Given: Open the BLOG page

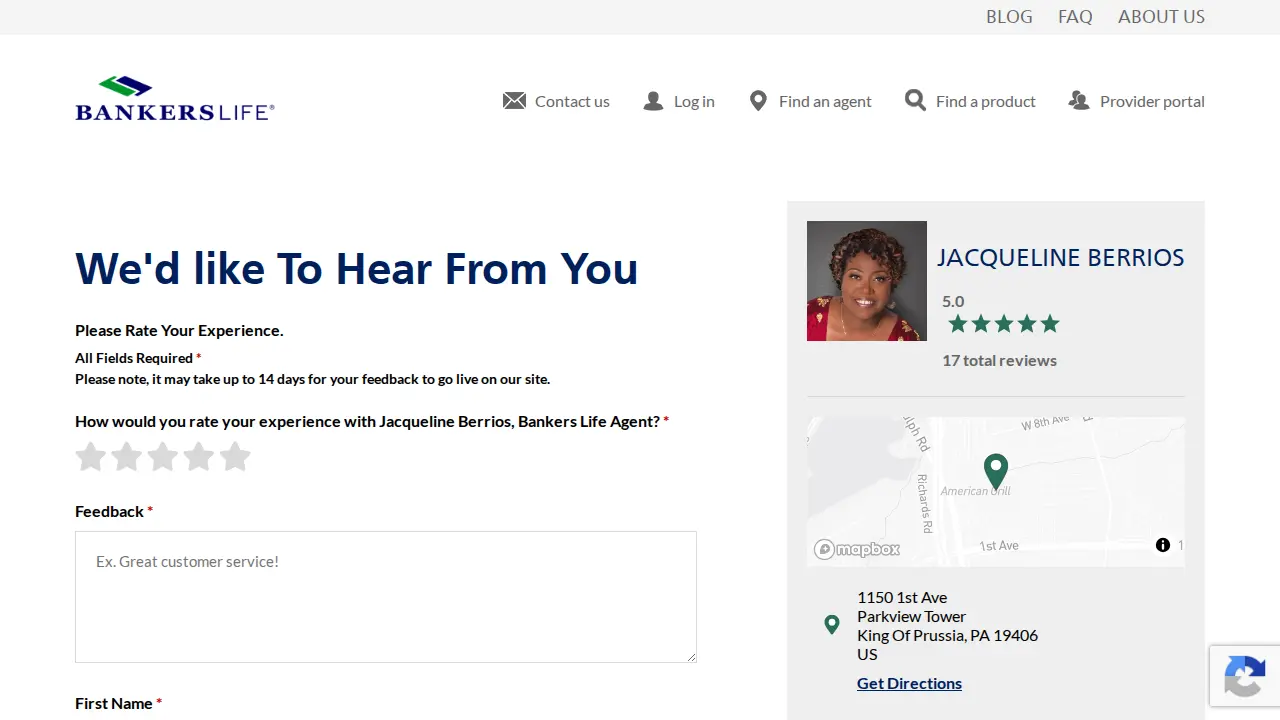Looking at the screenshot, I should point(1009,17).
